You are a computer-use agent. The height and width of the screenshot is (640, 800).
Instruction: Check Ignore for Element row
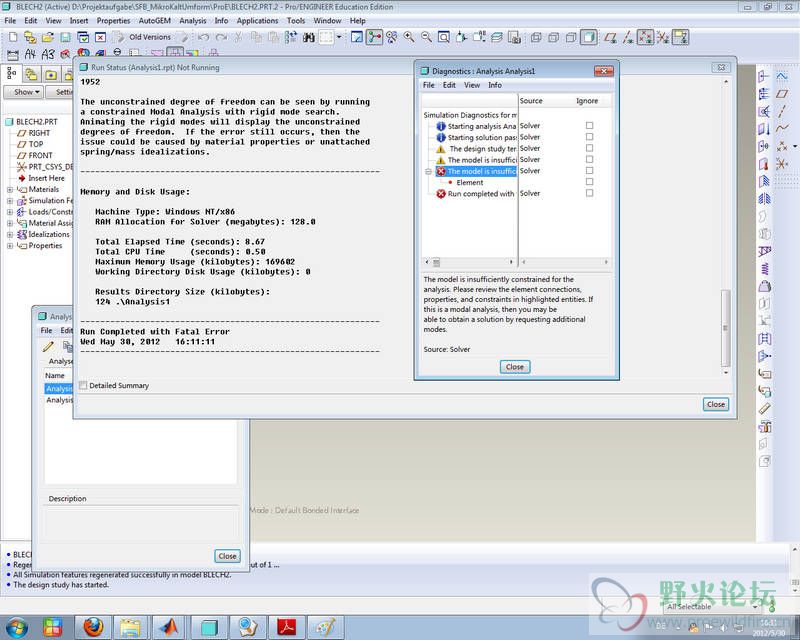589,181
